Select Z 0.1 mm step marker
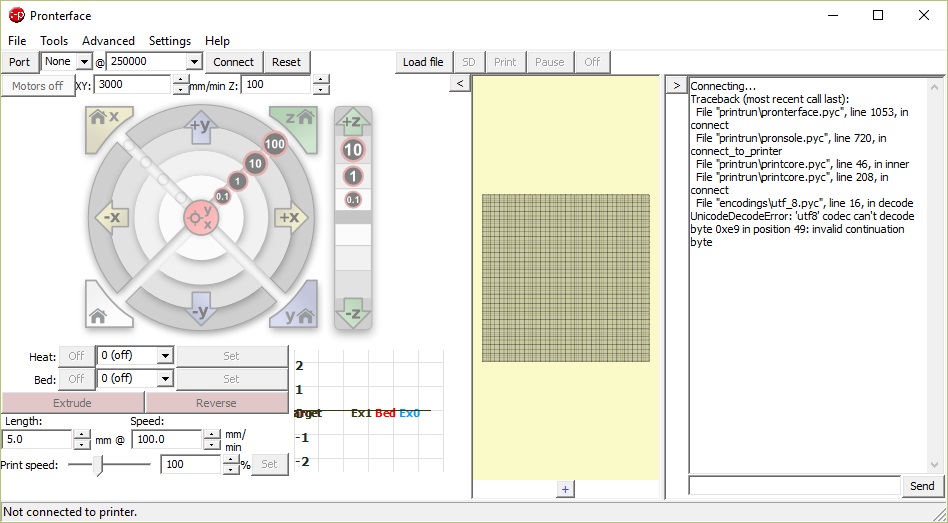 (x=353, y=199)
